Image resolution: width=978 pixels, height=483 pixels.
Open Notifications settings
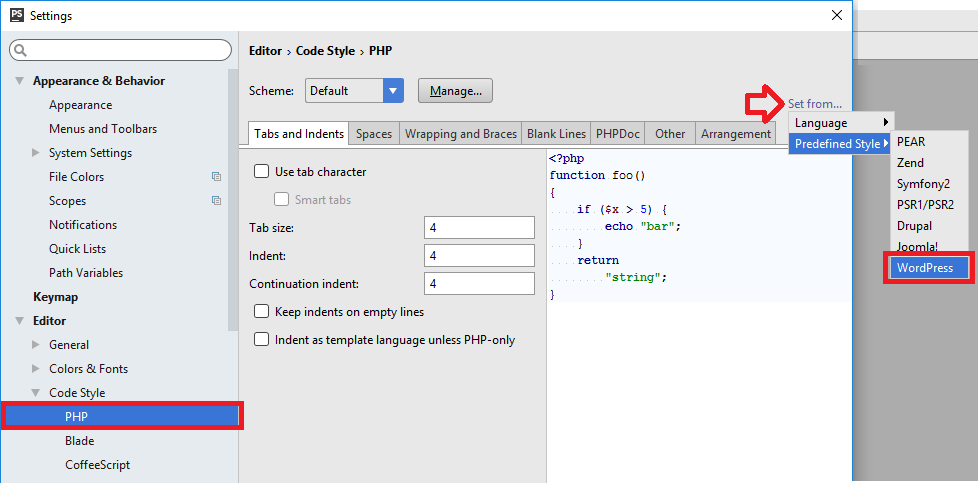point(83,225)
